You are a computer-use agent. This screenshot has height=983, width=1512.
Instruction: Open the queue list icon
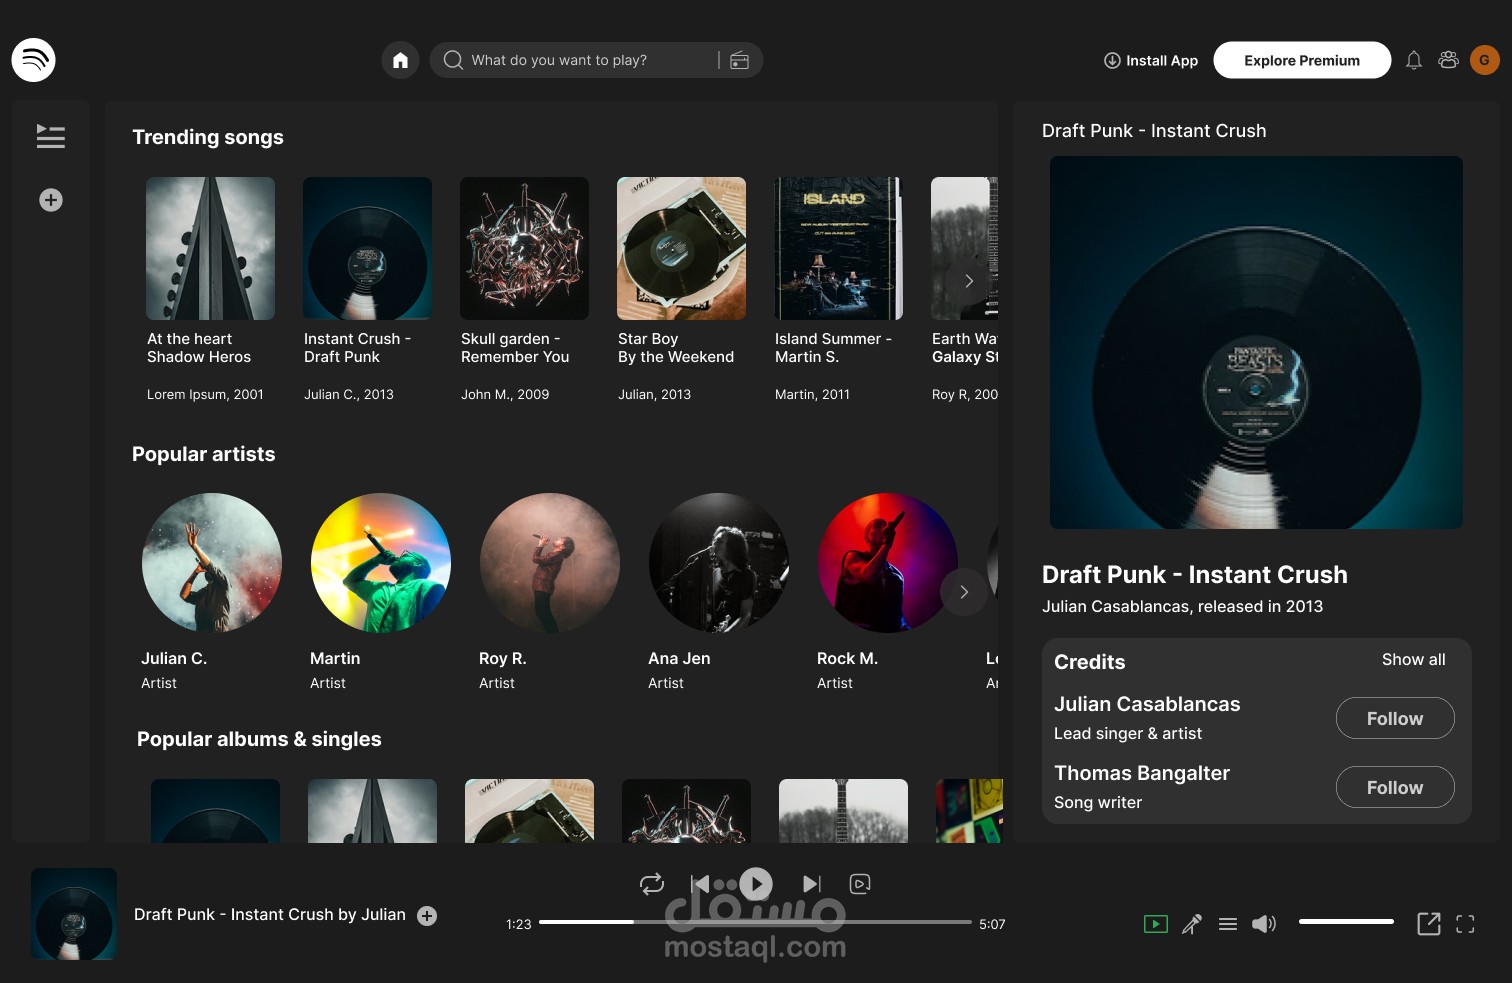[1228, 924]
